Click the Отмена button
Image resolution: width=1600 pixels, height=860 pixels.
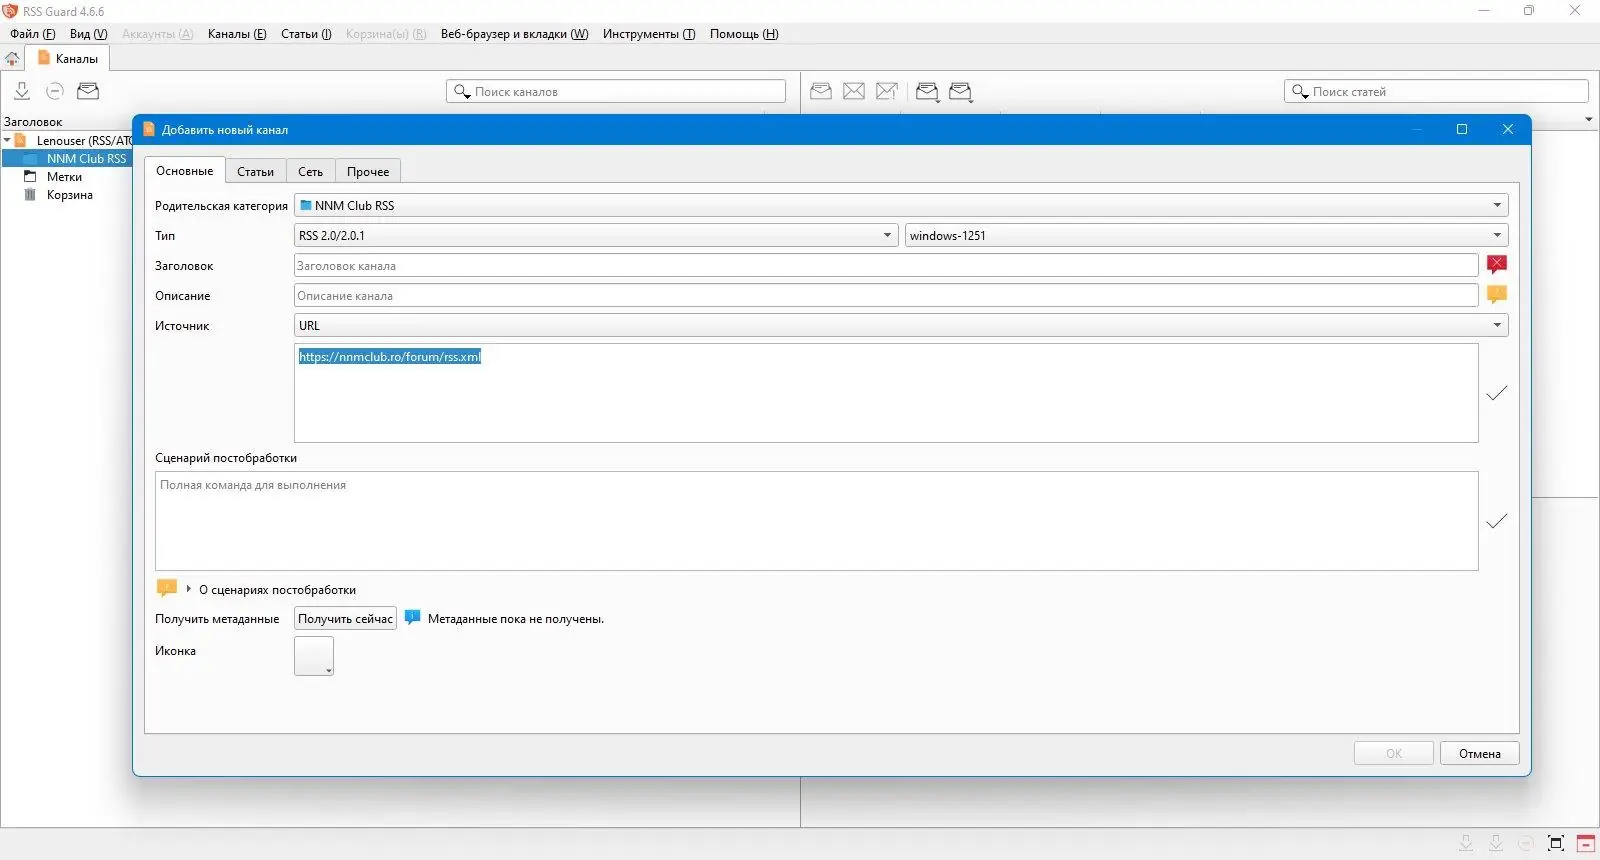pos(1480,753)
